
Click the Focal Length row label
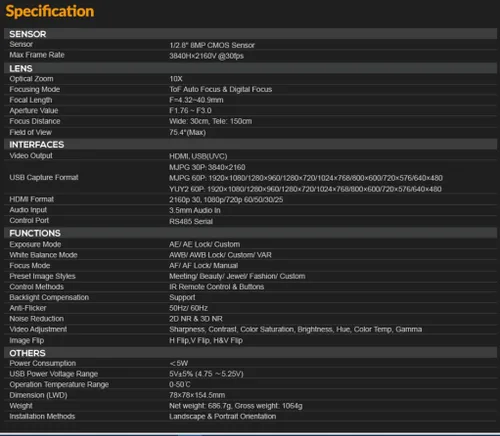[x=31, y=100]
